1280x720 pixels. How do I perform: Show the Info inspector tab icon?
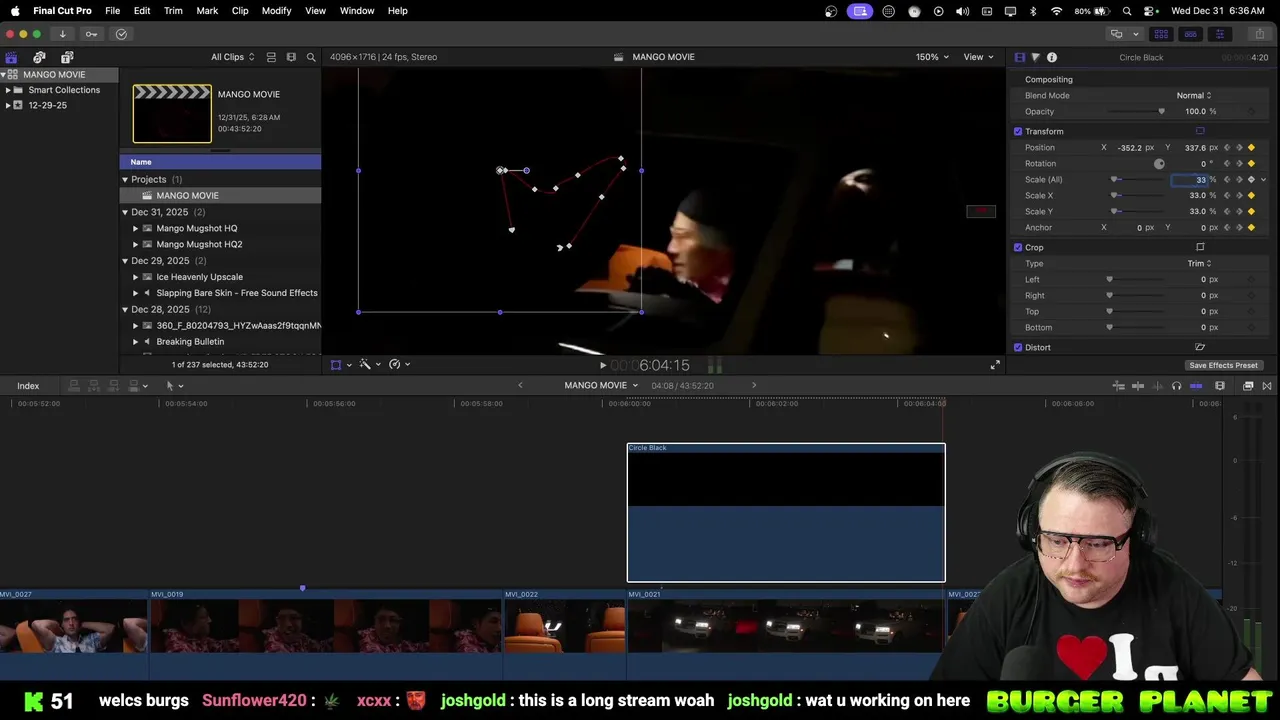click(1051, 57)
